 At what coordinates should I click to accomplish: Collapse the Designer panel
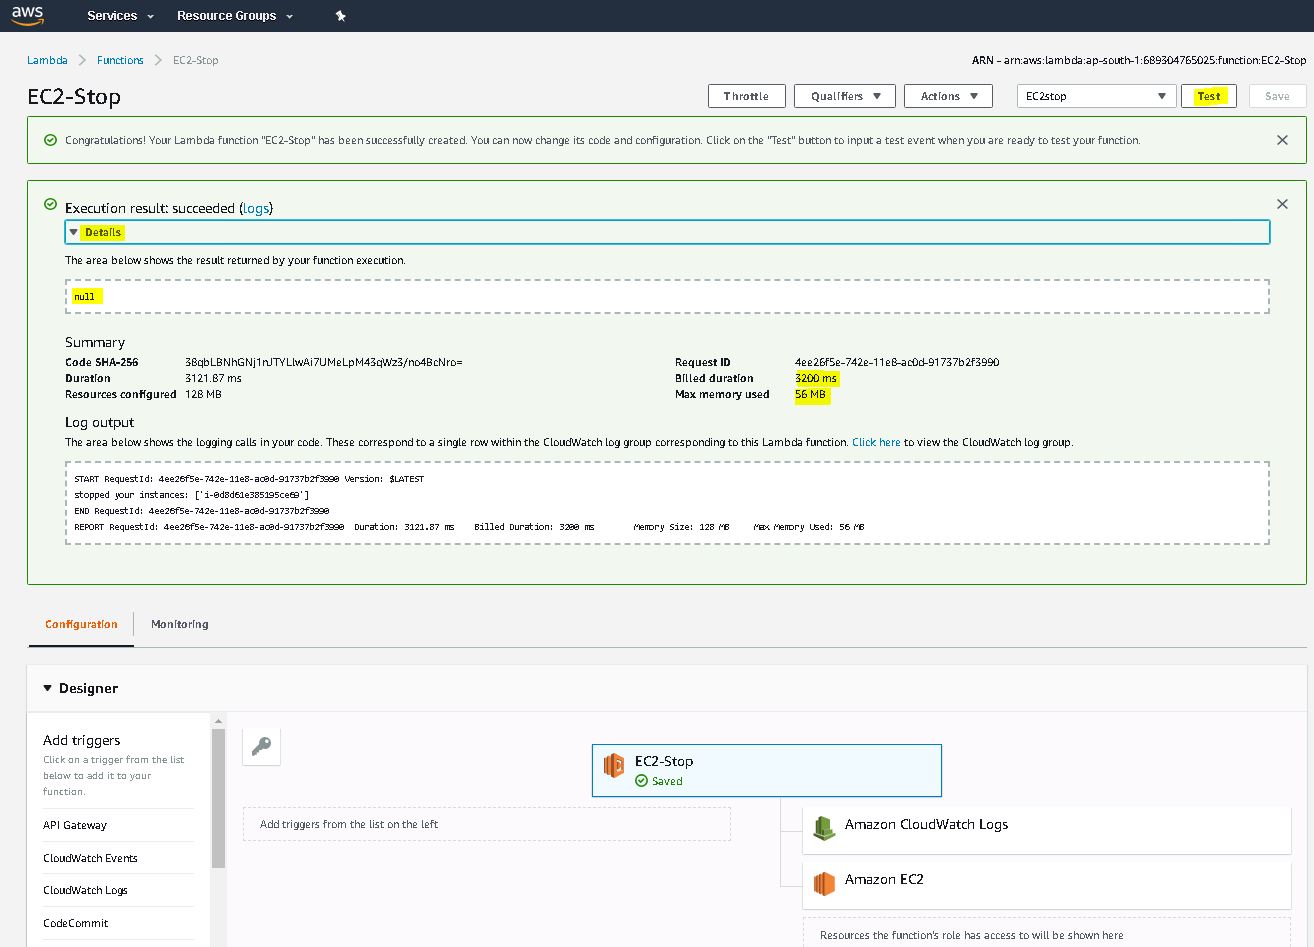pos(47,688)
